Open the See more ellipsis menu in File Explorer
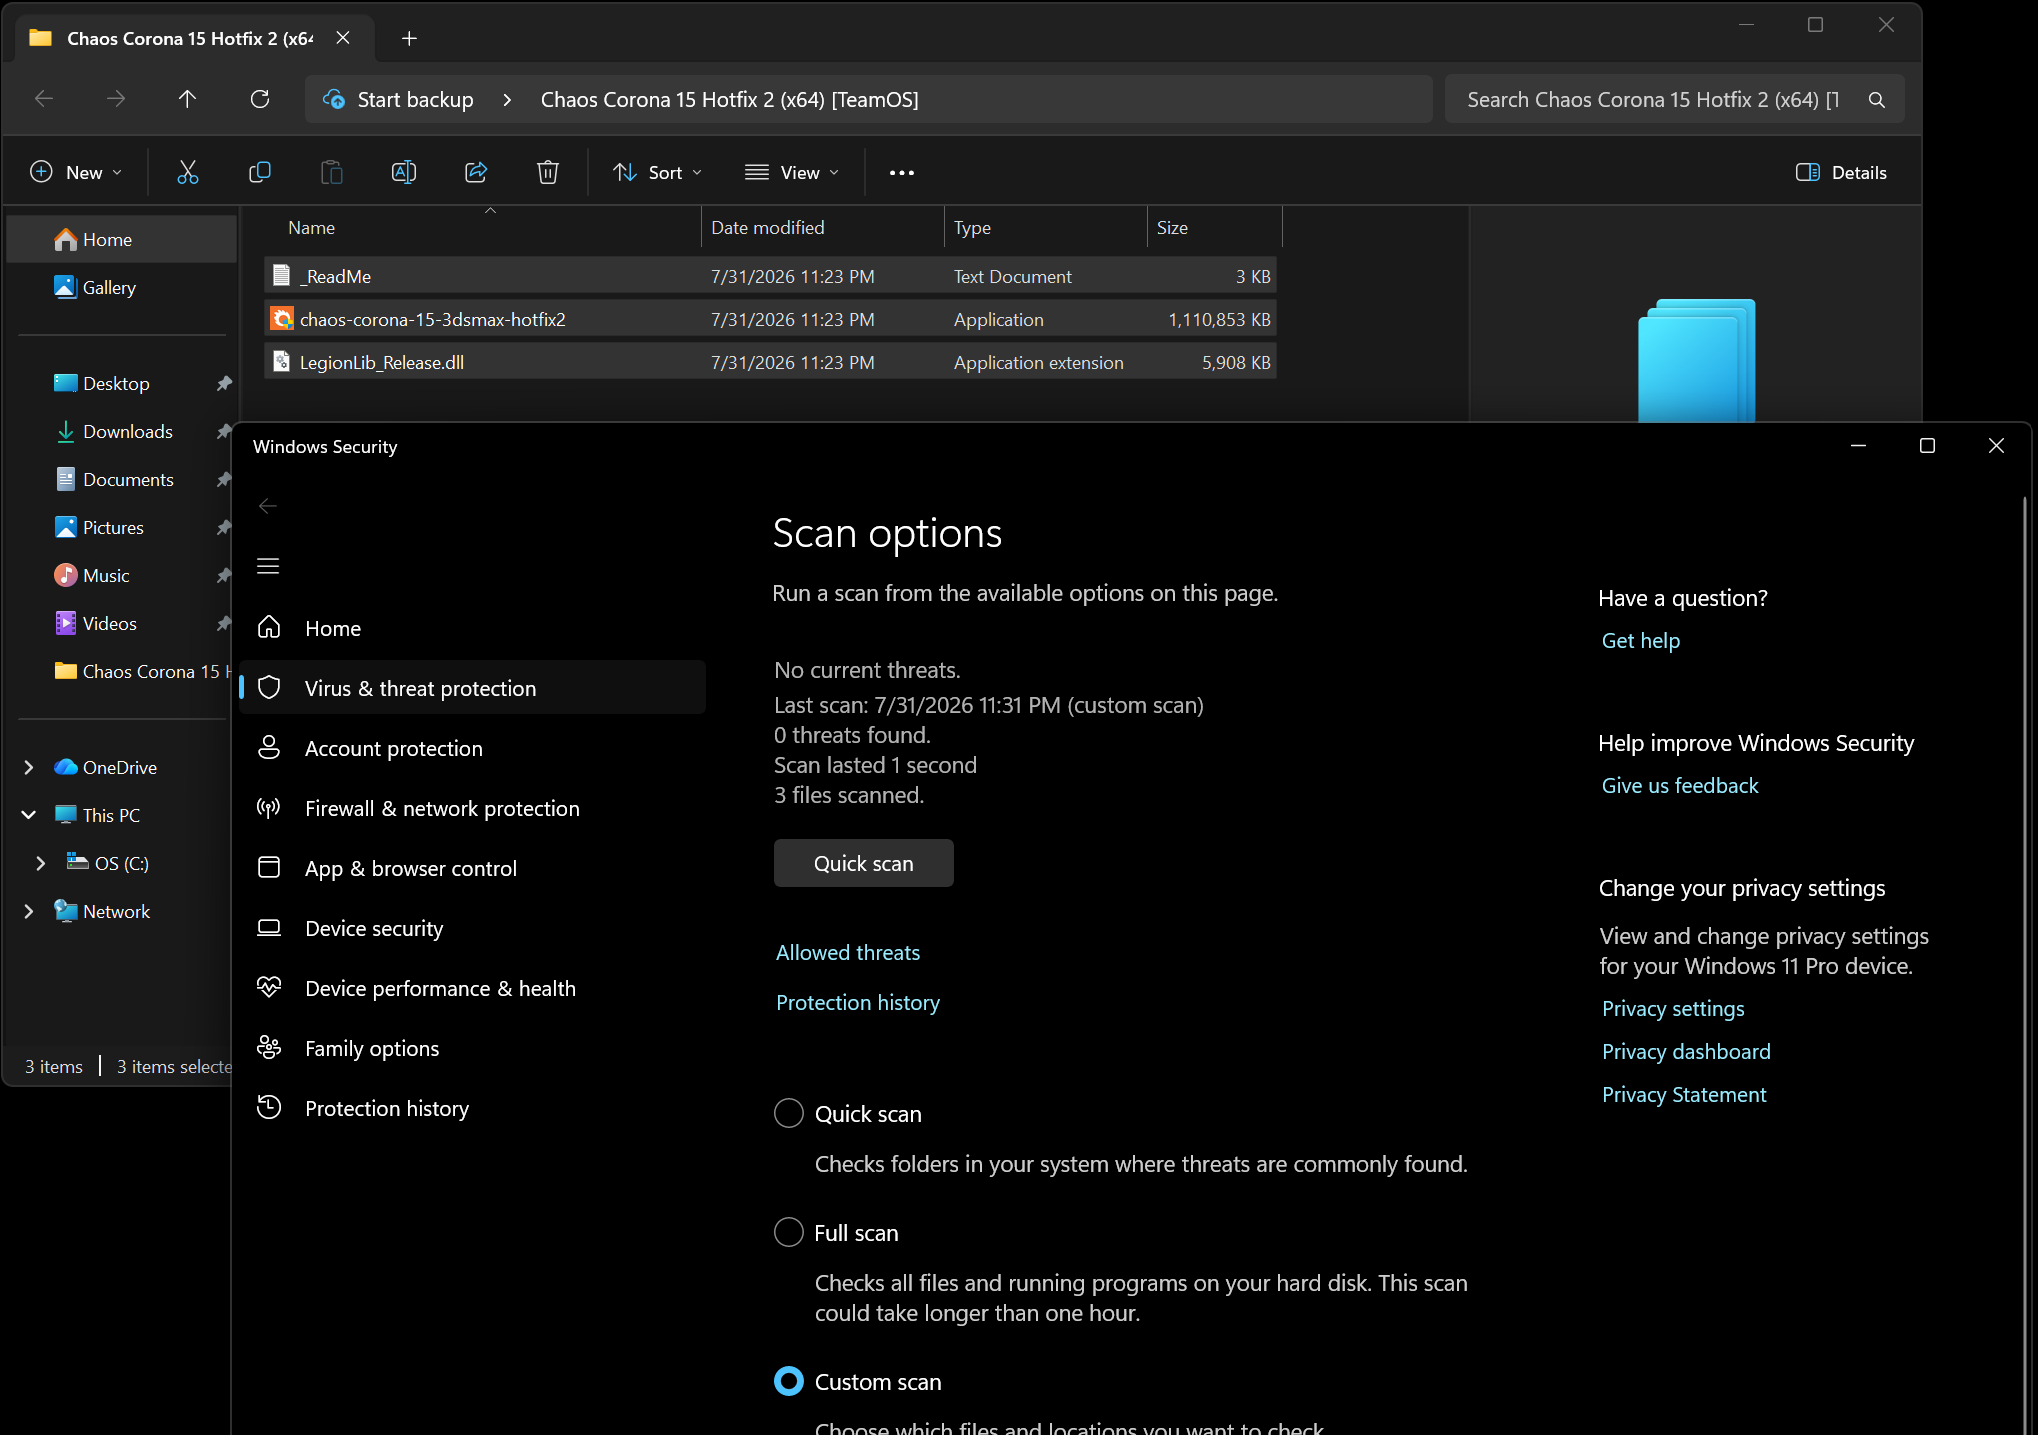This screenshot has height=1435, width=2038. pyautogui.click(x=902, y=172)
